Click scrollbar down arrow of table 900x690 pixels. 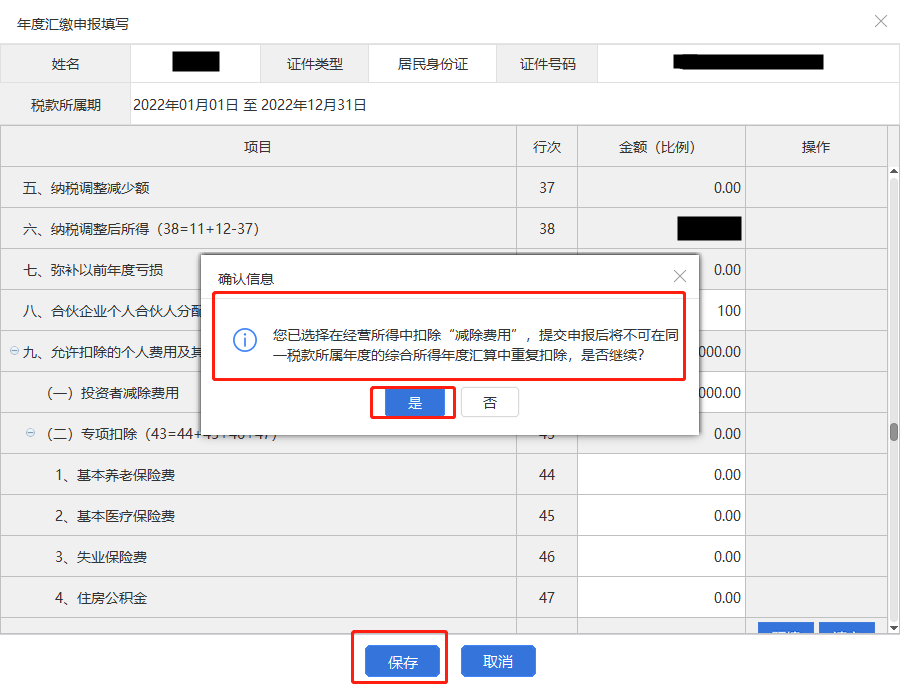pos(893,626)
